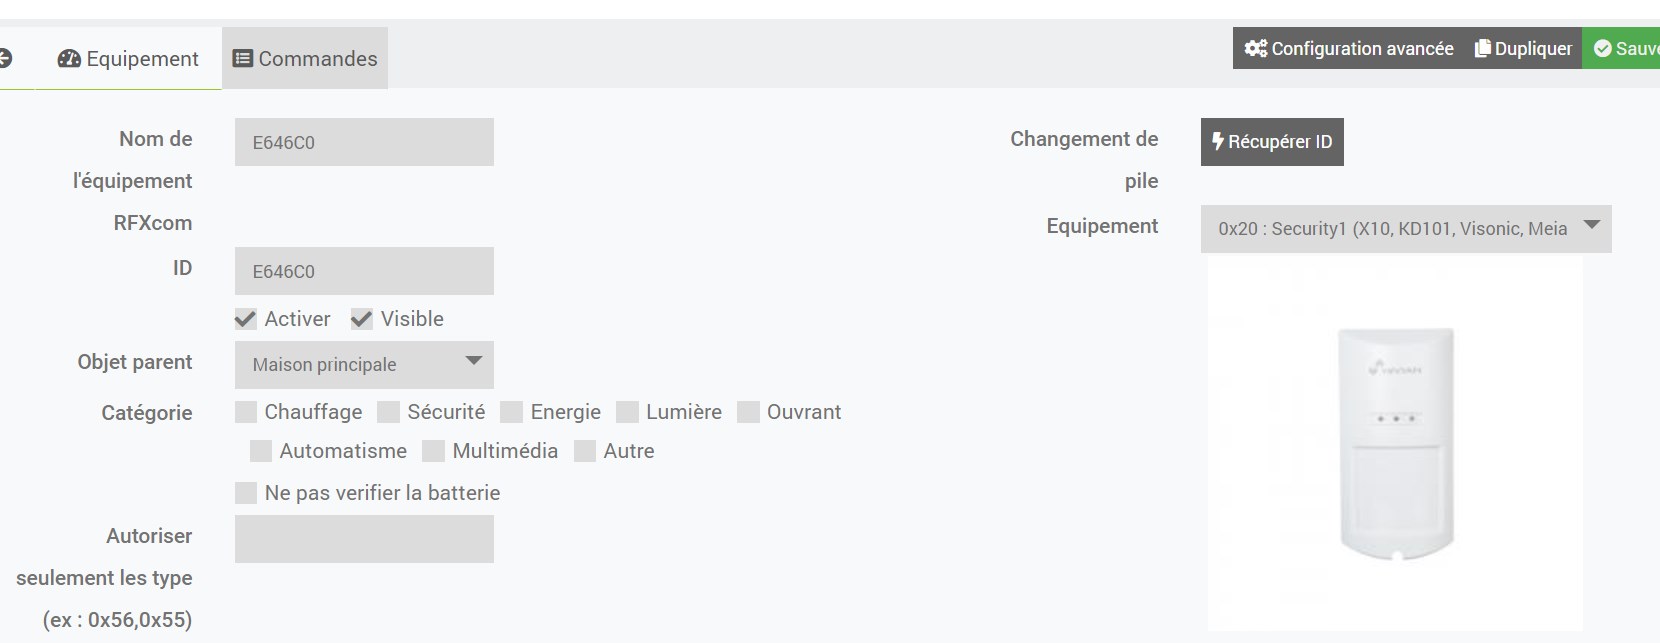Switch to the Commandes tab
Screen dimensions: 1660x643
pyautogui.click(x=305, y=59)
